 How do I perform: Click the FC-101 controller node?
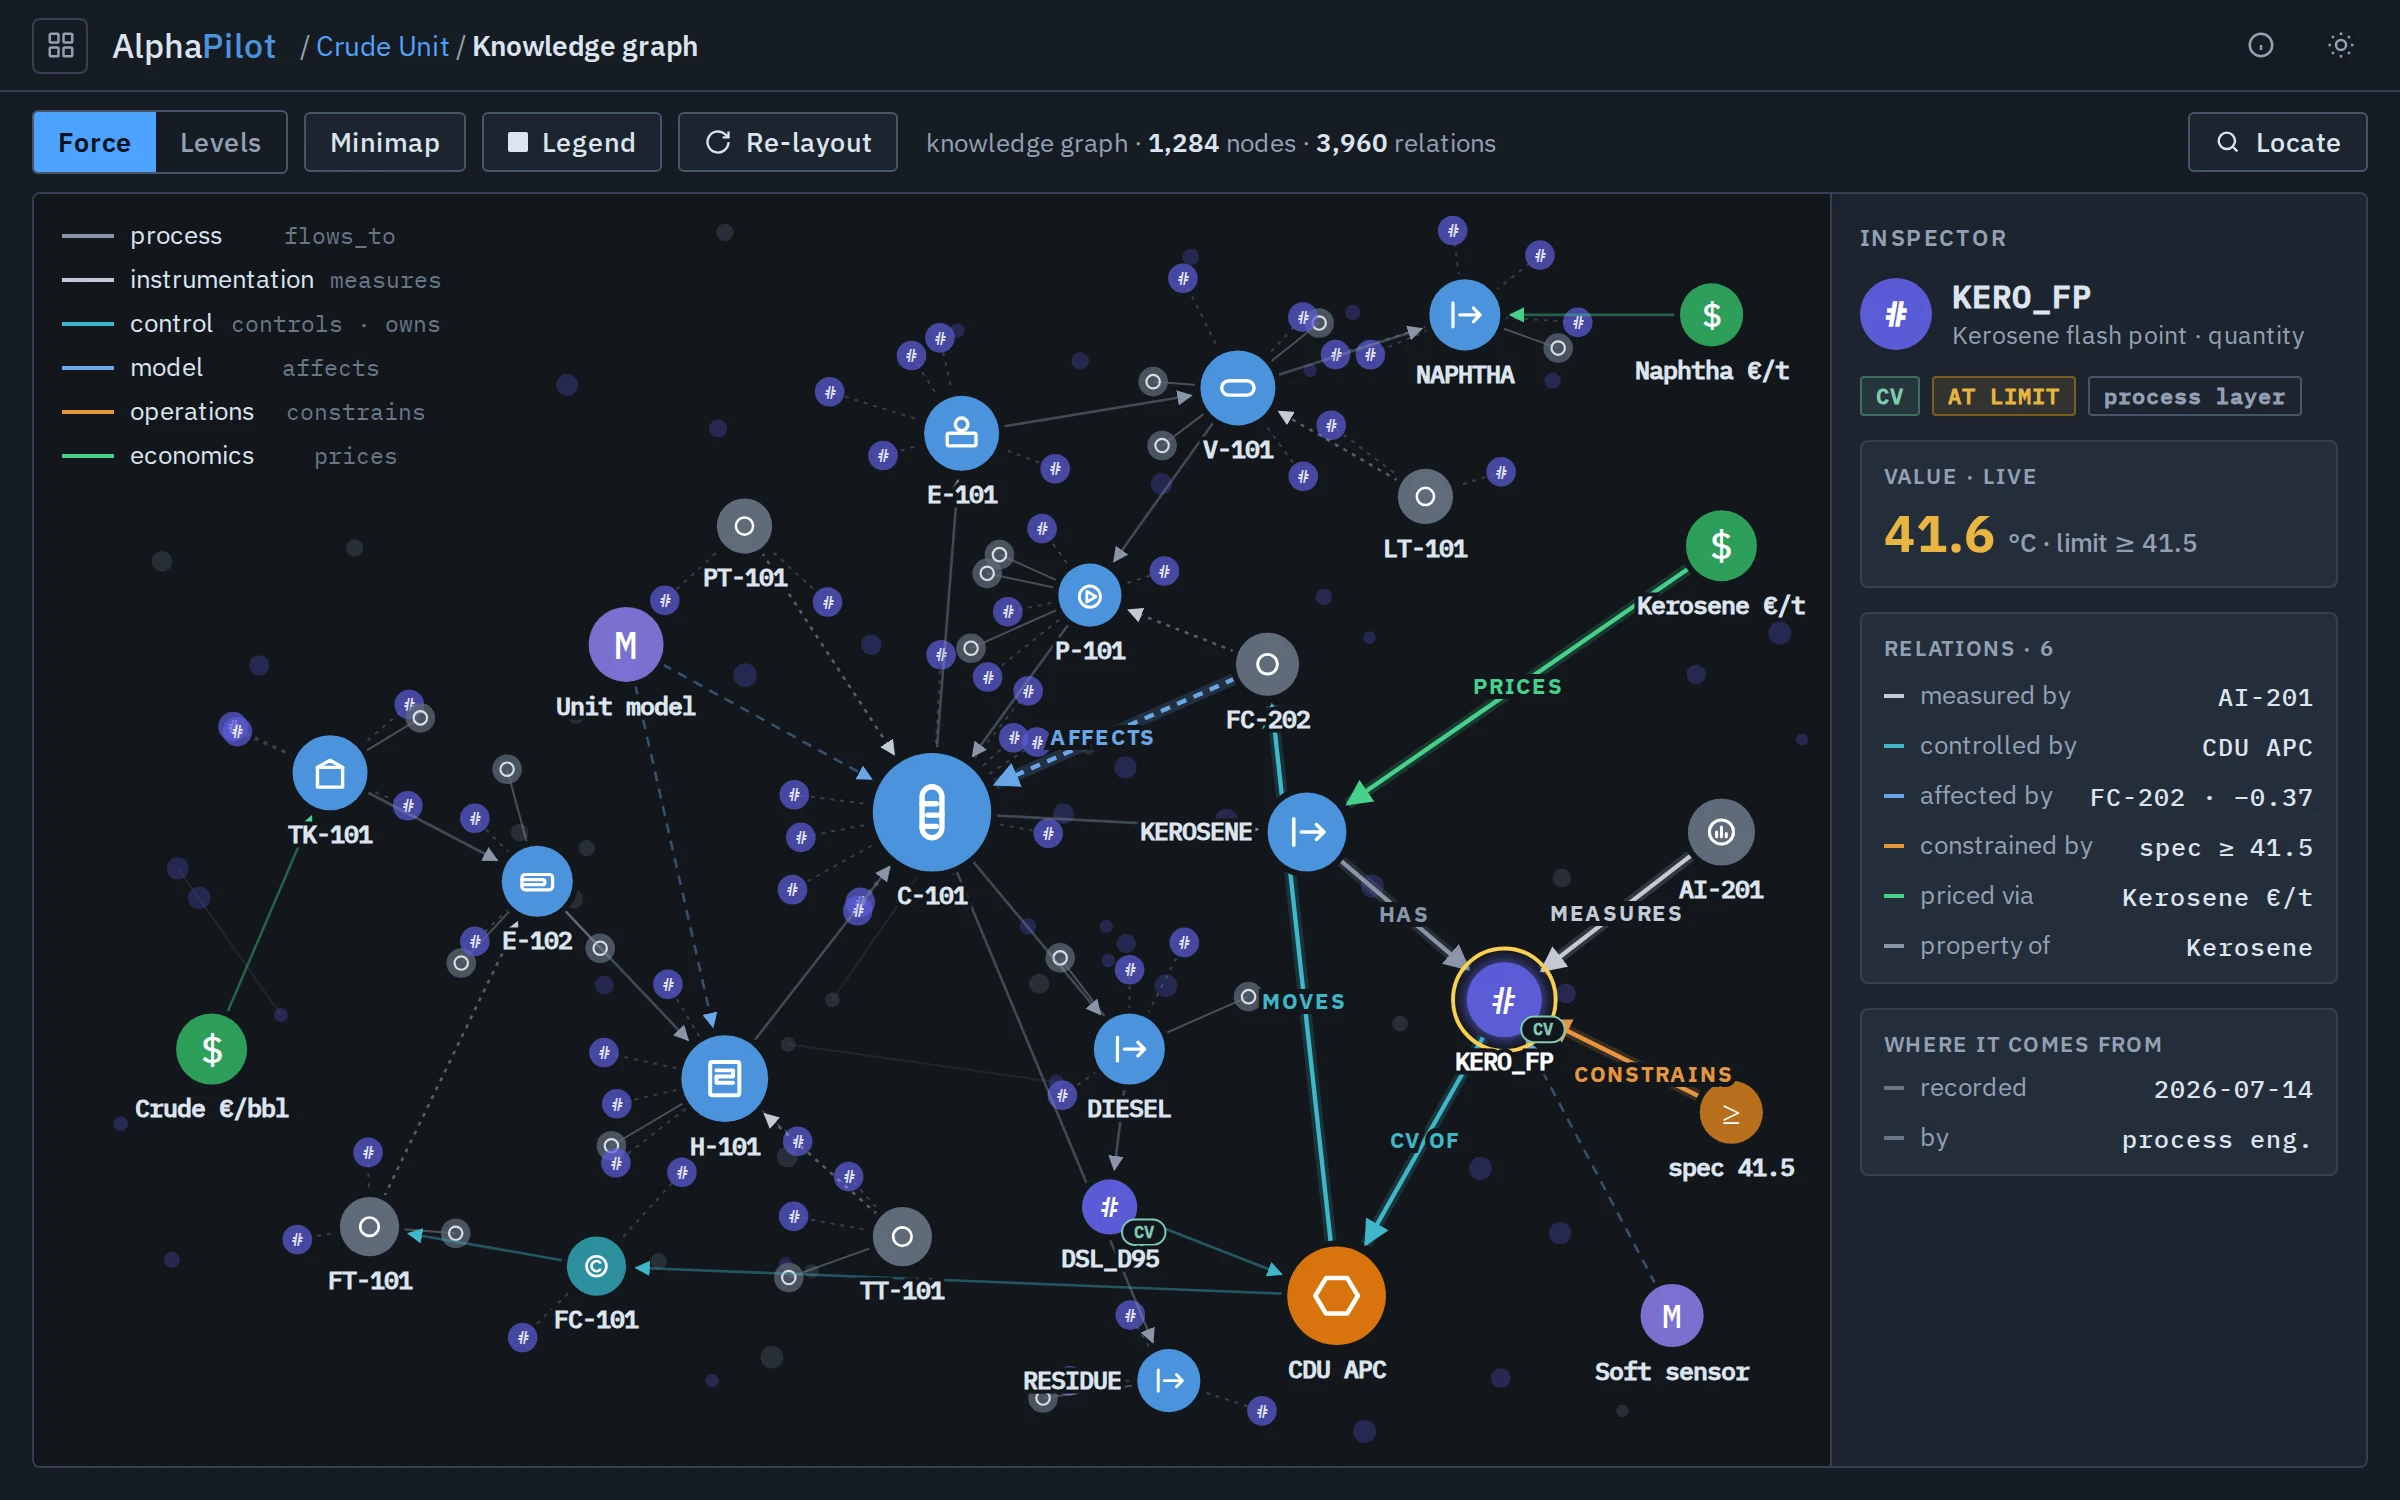(x=596, y=1266)
